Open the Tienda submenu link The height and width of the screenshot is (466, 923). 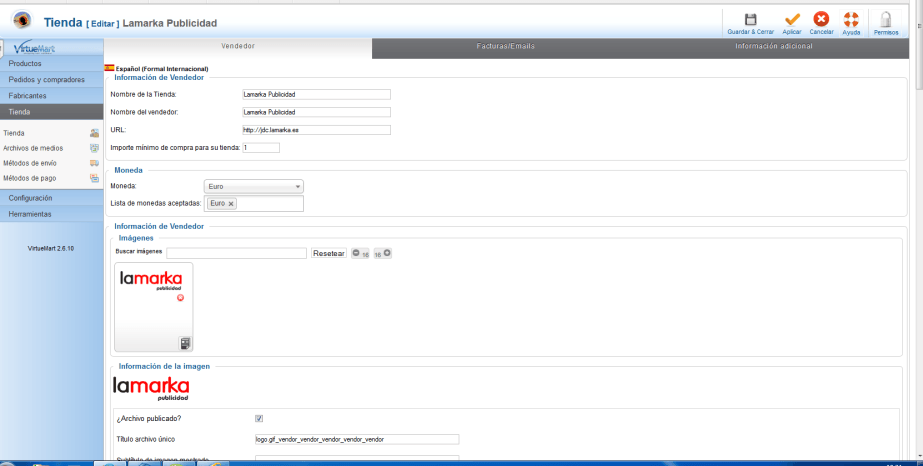tap(14, 134)
